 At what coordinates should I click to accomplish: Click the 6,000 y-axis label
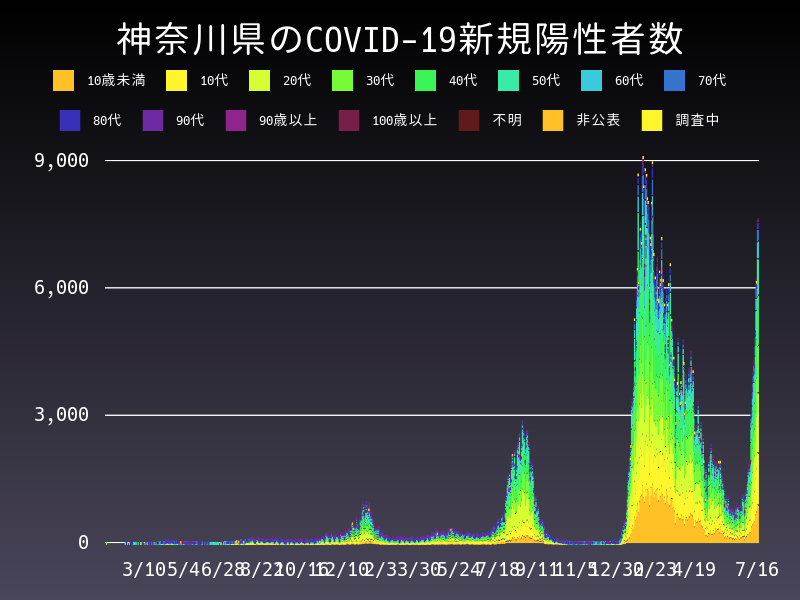point(61,287)
